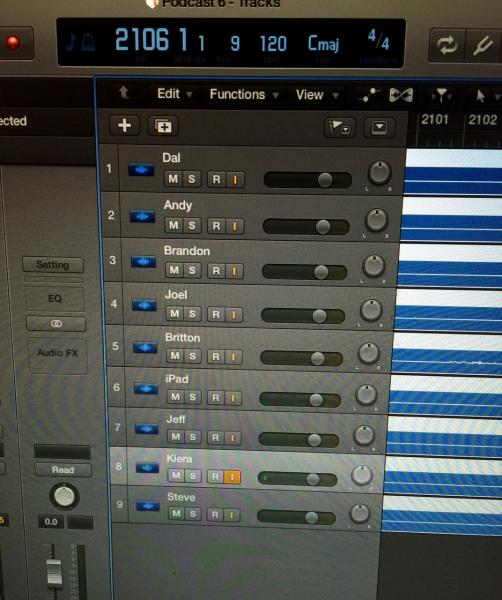
Task: Solo the Brandon track
Action: coord(192,271)
